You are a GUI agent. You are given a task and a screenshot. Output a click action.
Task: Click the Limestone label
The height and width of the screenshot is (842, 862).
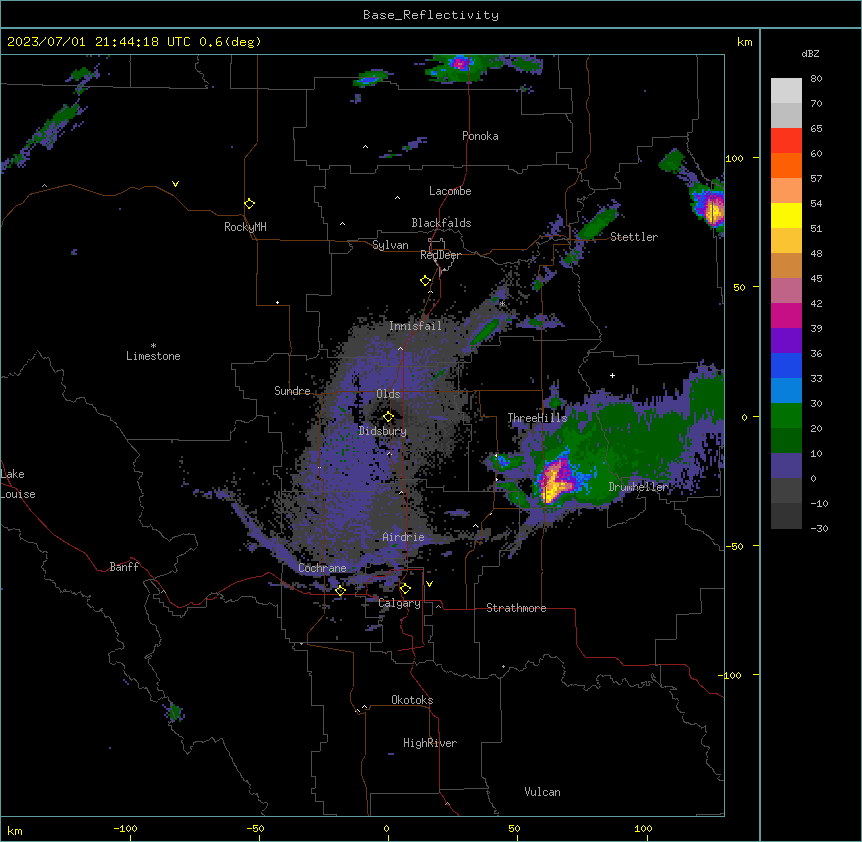(x=153, y=356)
